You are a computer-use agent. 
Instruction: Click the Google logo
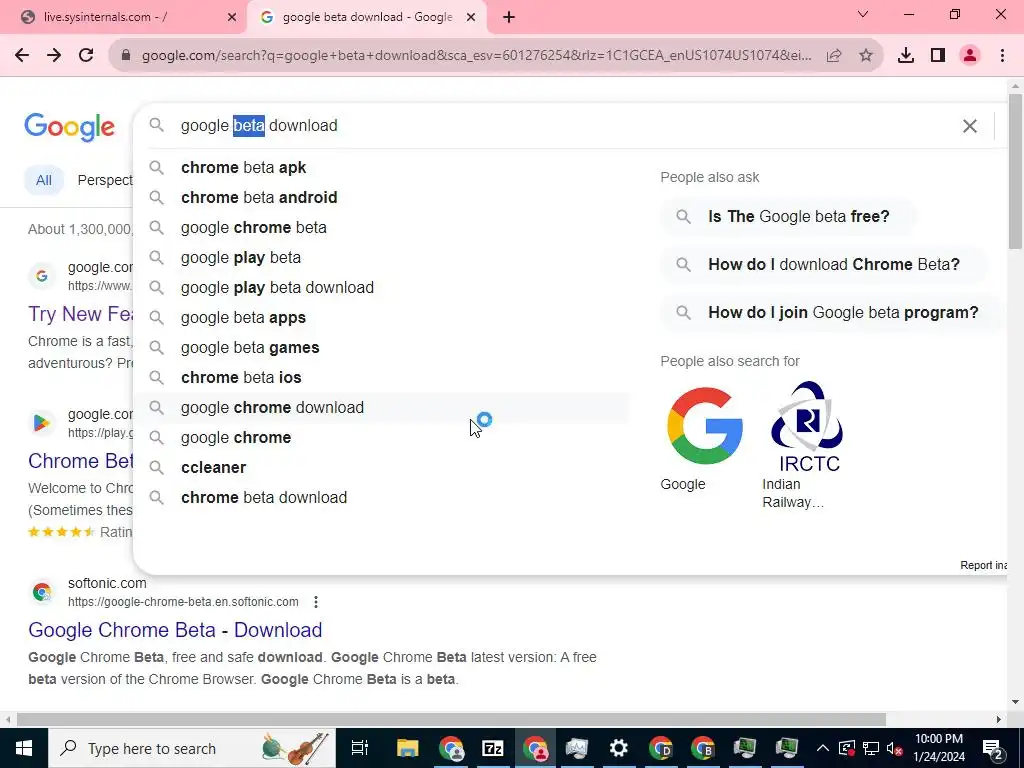tap(69, 127)
